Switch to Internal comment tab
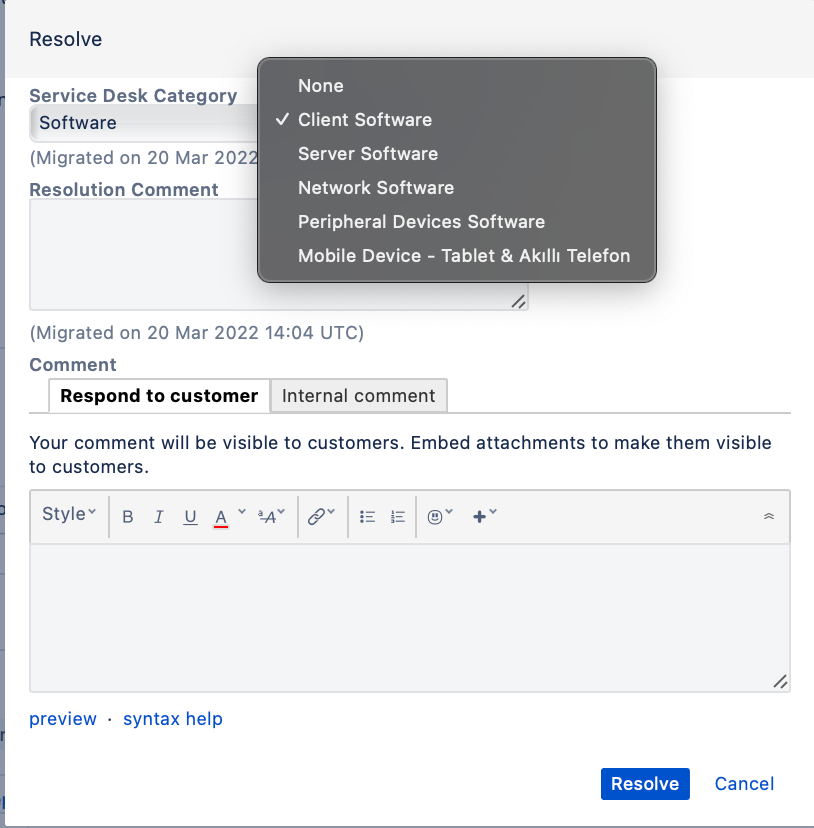 (x=359, y=396)
